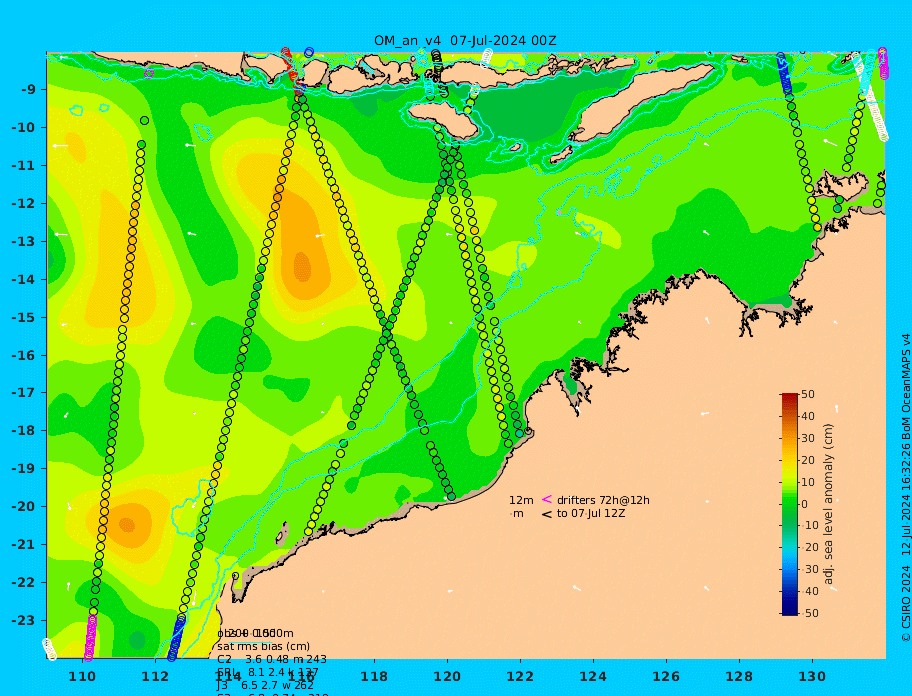This screenshot has height=696, width=912.
Task: Click the longitude axis label 110
Action: 83,676
